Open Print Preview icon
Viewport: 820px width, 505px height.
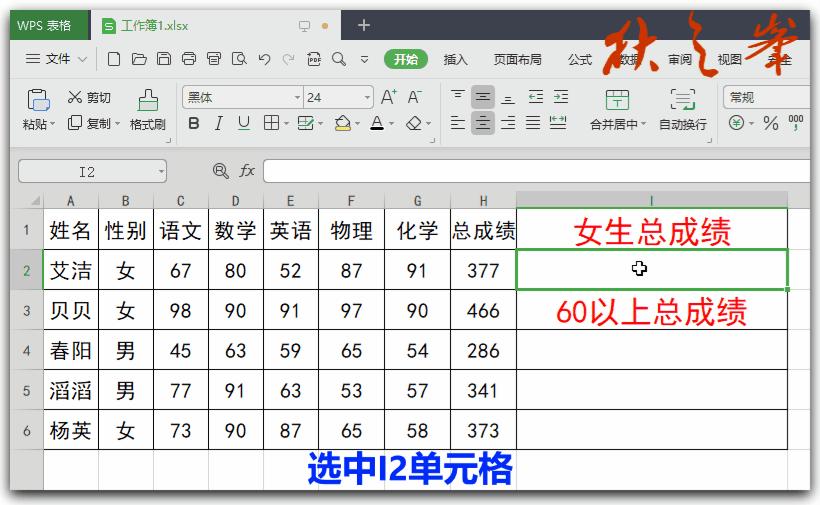click(239, 59)
